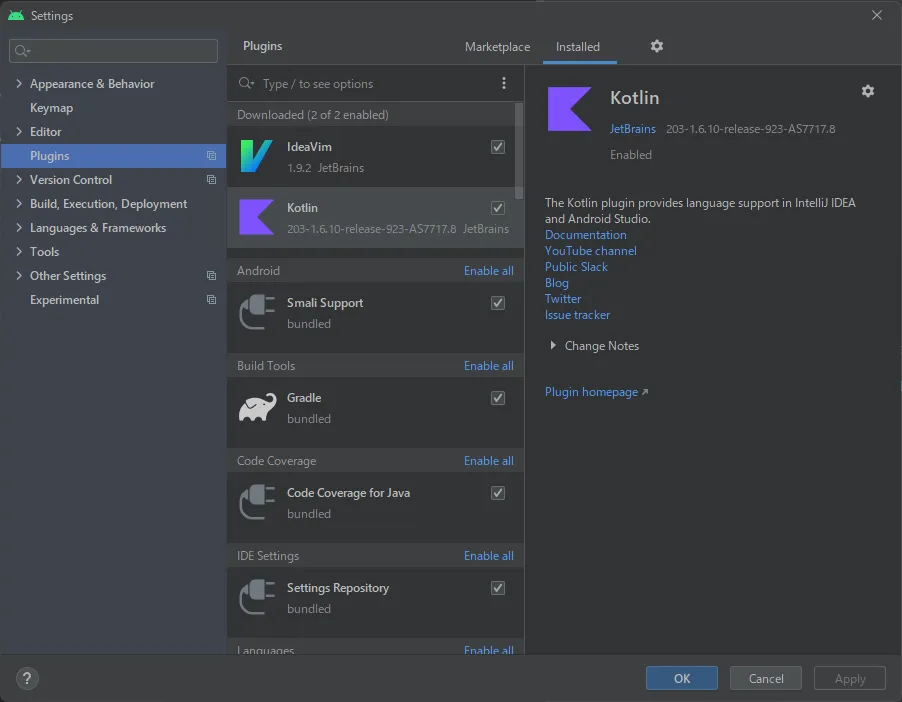Open the plugin search options kebab menu
902x702 pixels.
coord(504,84)
